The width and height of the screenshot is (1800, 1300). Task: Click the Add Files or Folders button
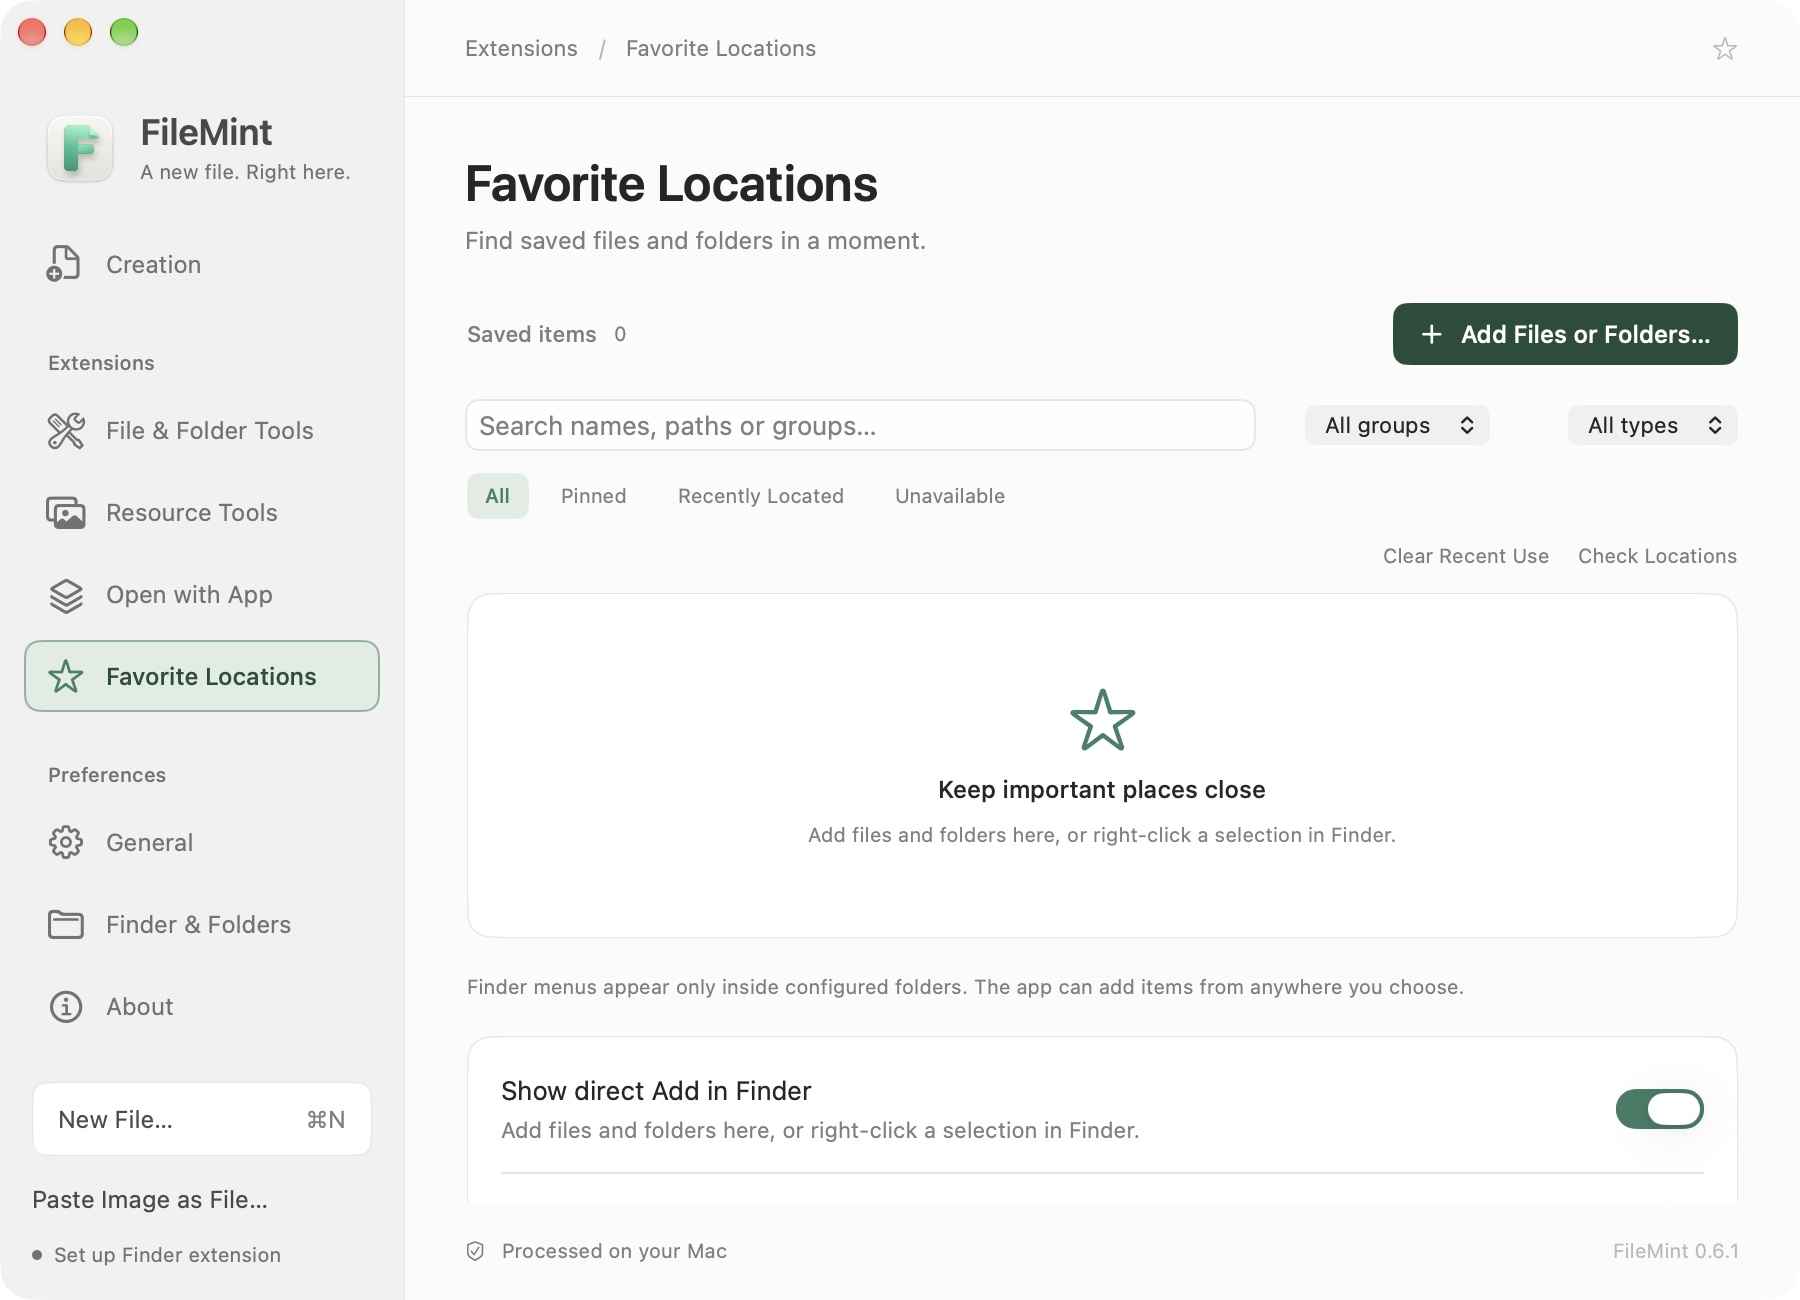point(1565,334)
